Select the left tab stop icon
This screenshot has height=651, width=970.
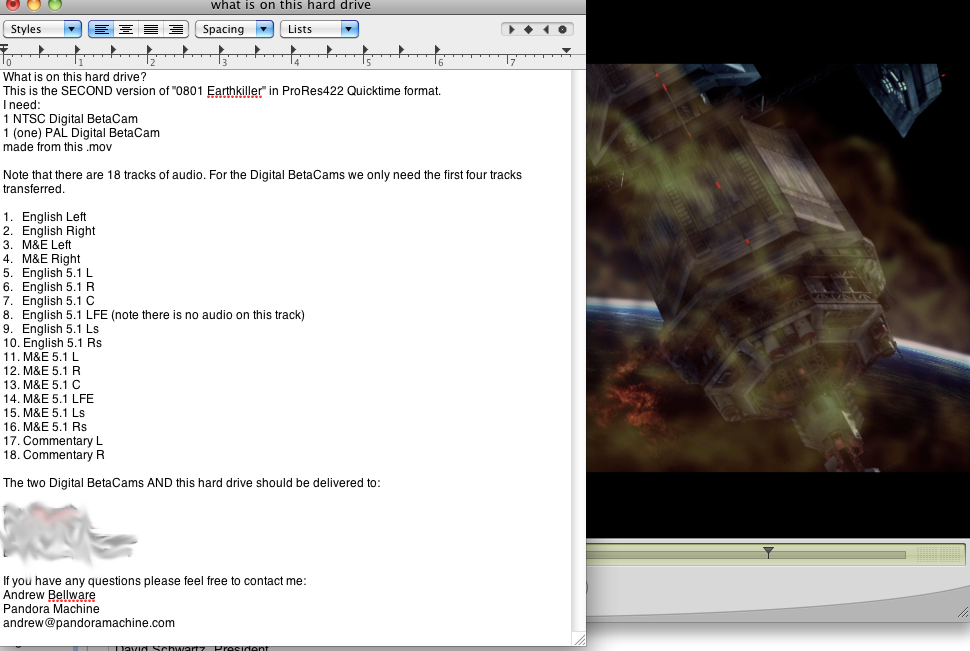pos(512,29)
